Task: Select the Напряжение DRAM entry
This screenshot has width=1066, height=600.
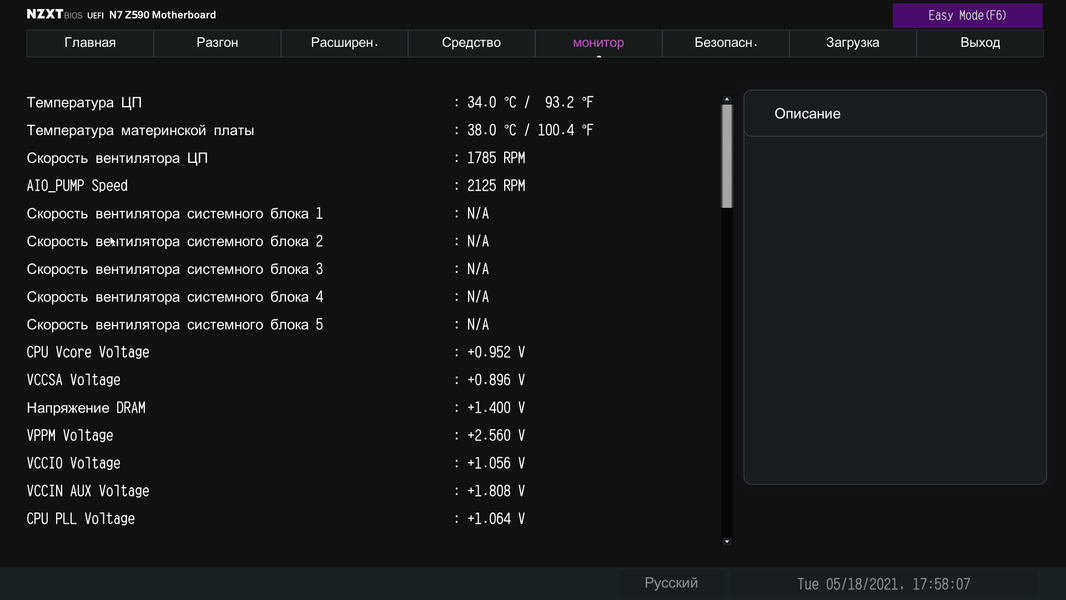Action: pos(86,408)
